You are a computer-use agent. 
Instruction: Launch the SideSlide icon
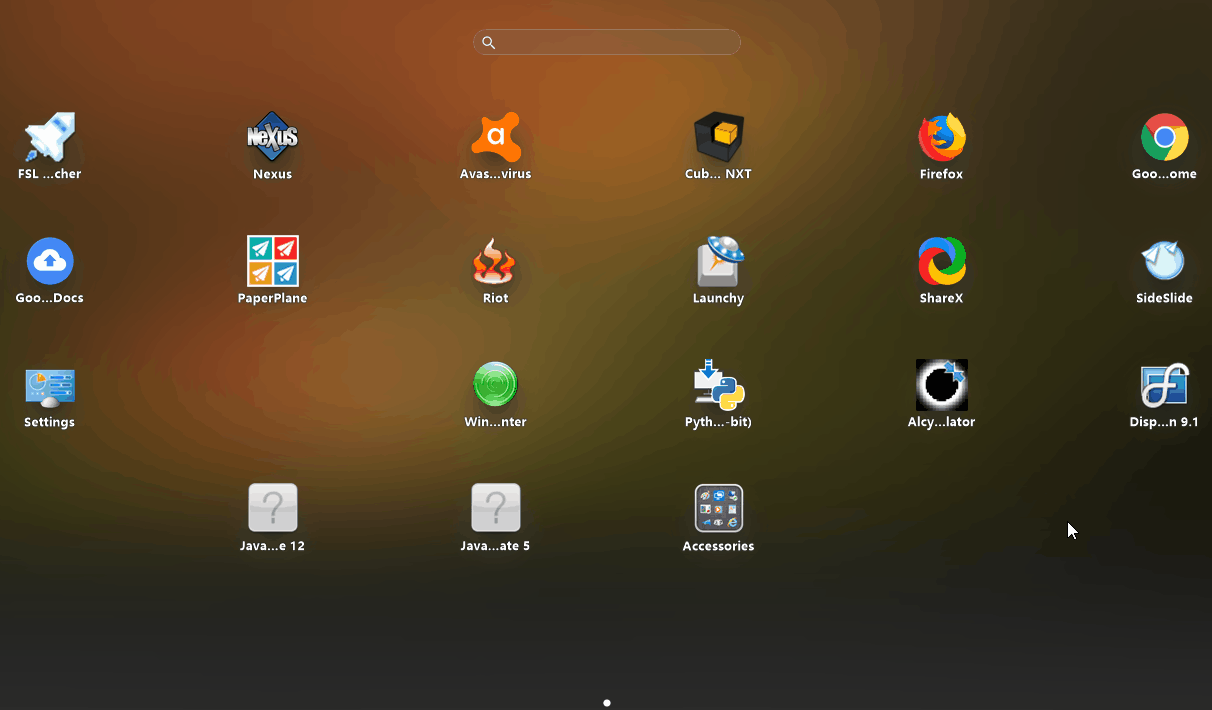(1165, 261)
